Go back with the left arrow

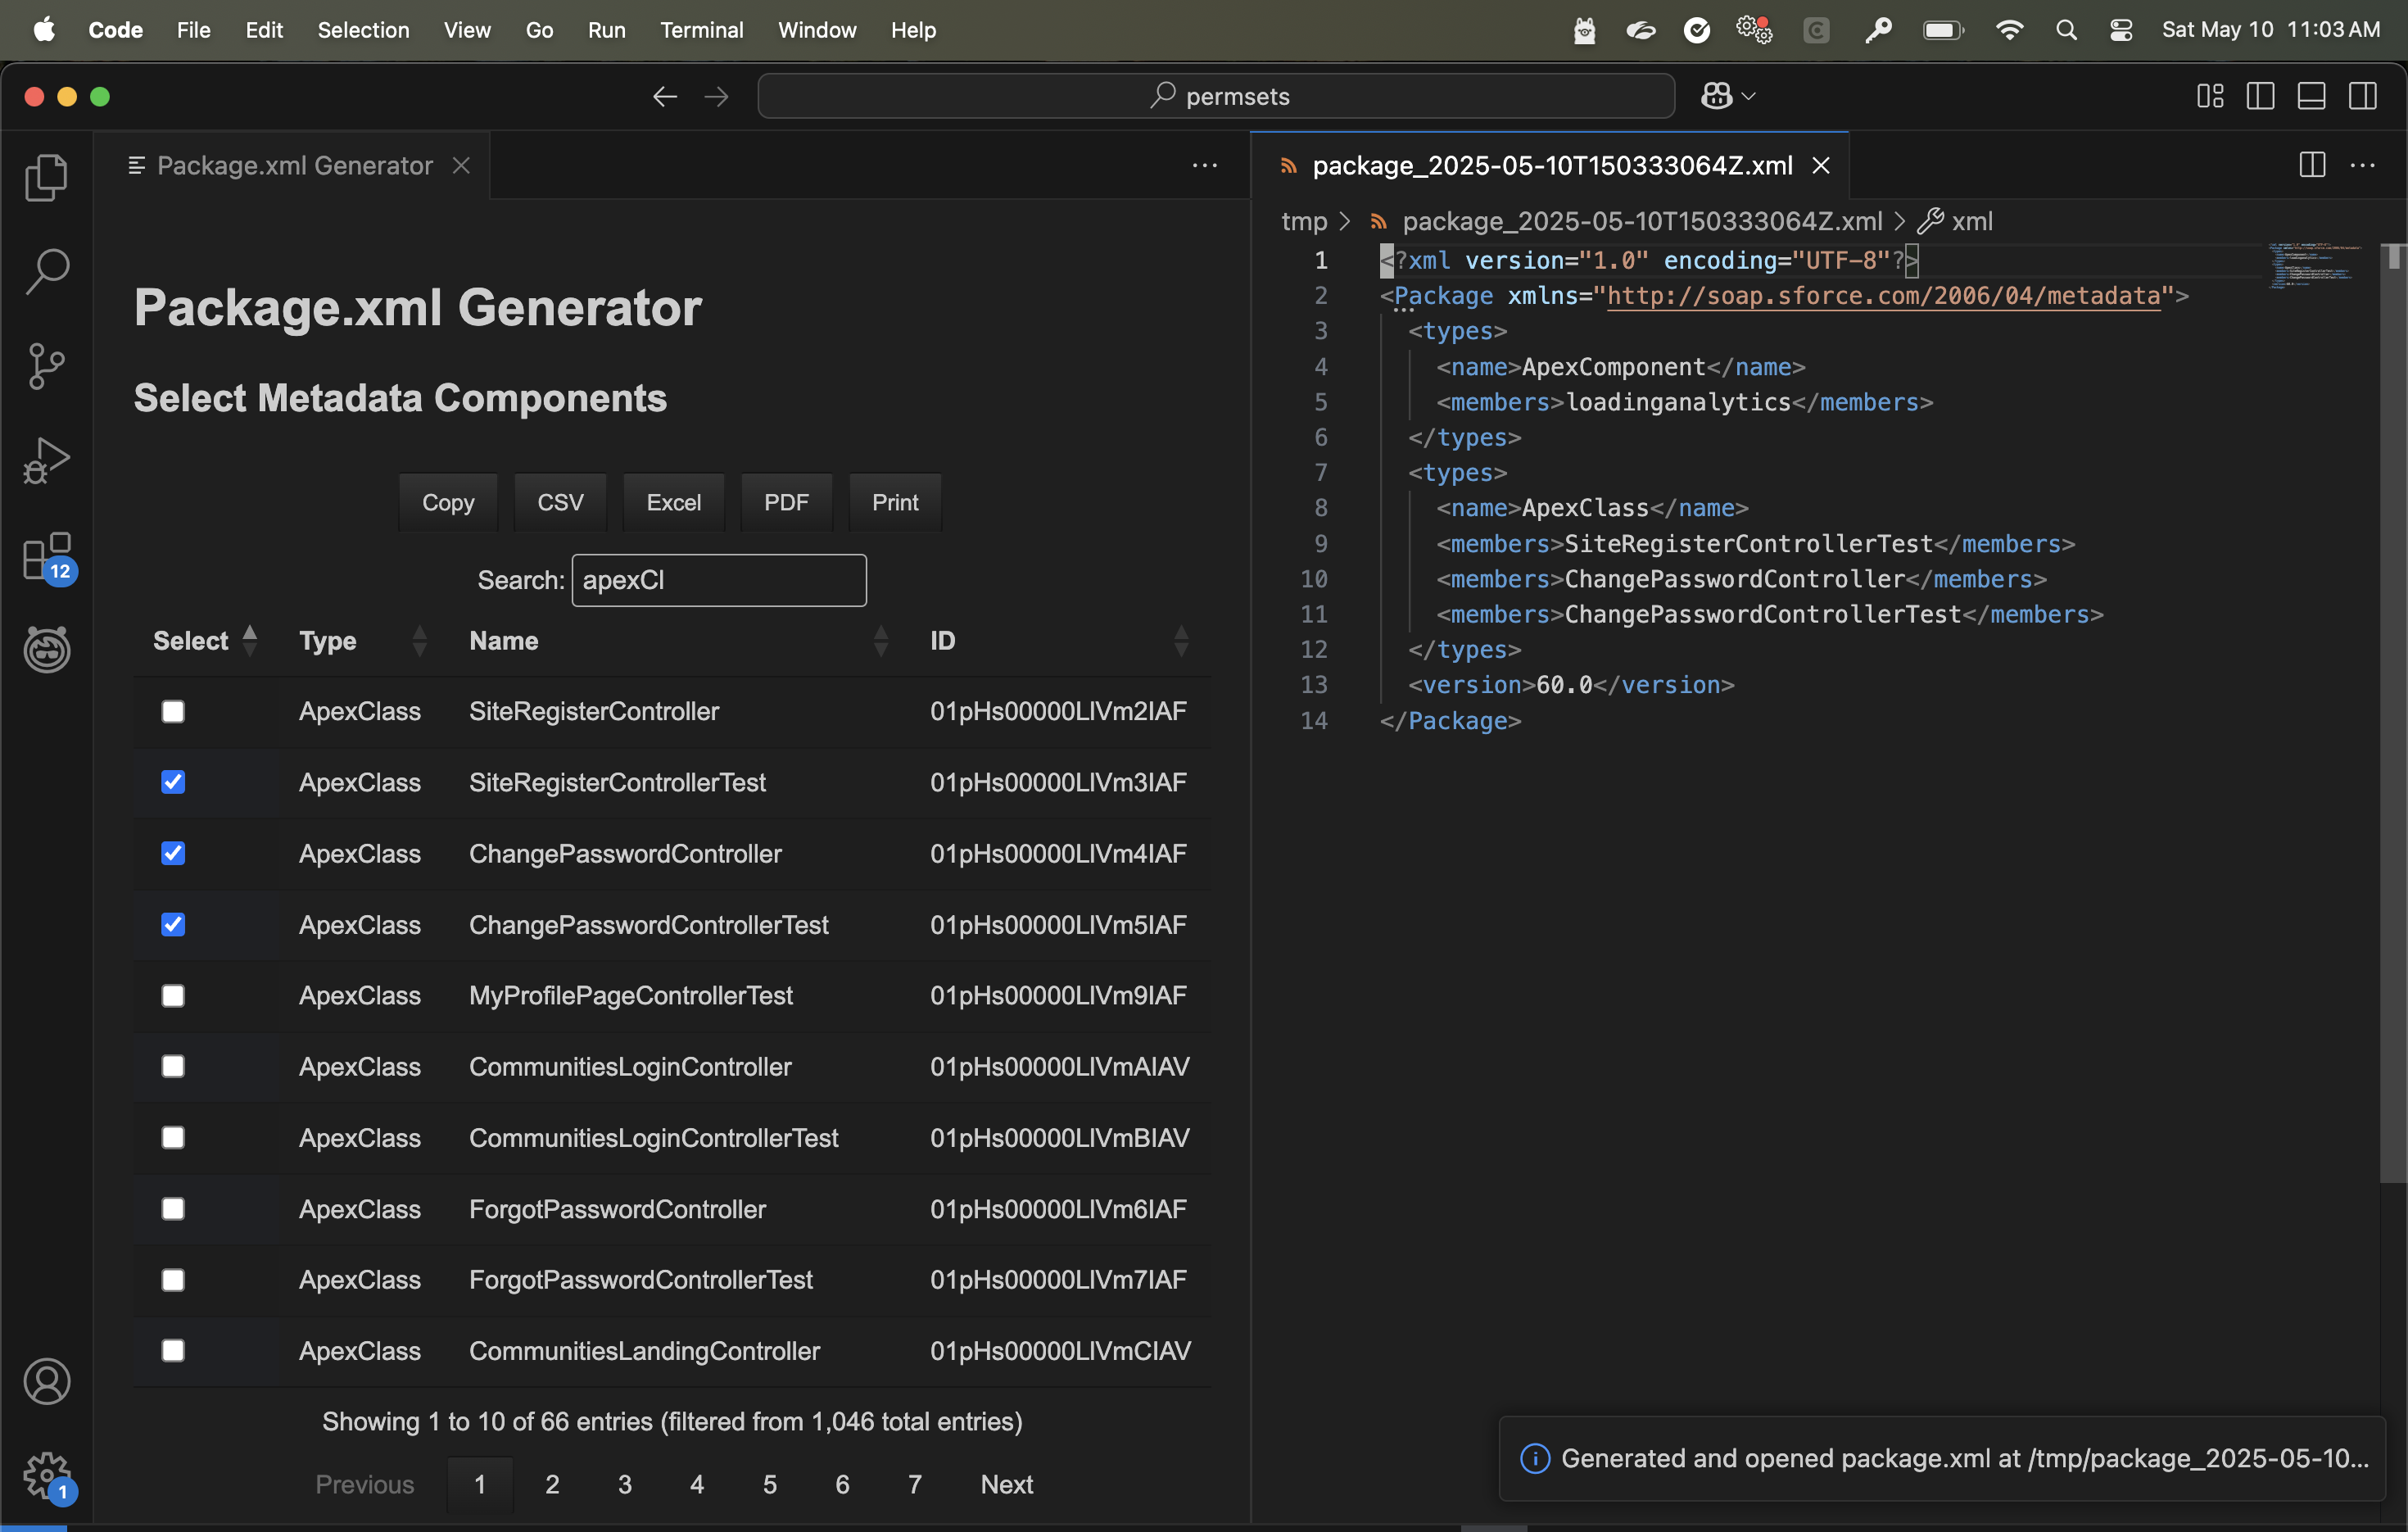pyautogui.click(x=665, y=96)
